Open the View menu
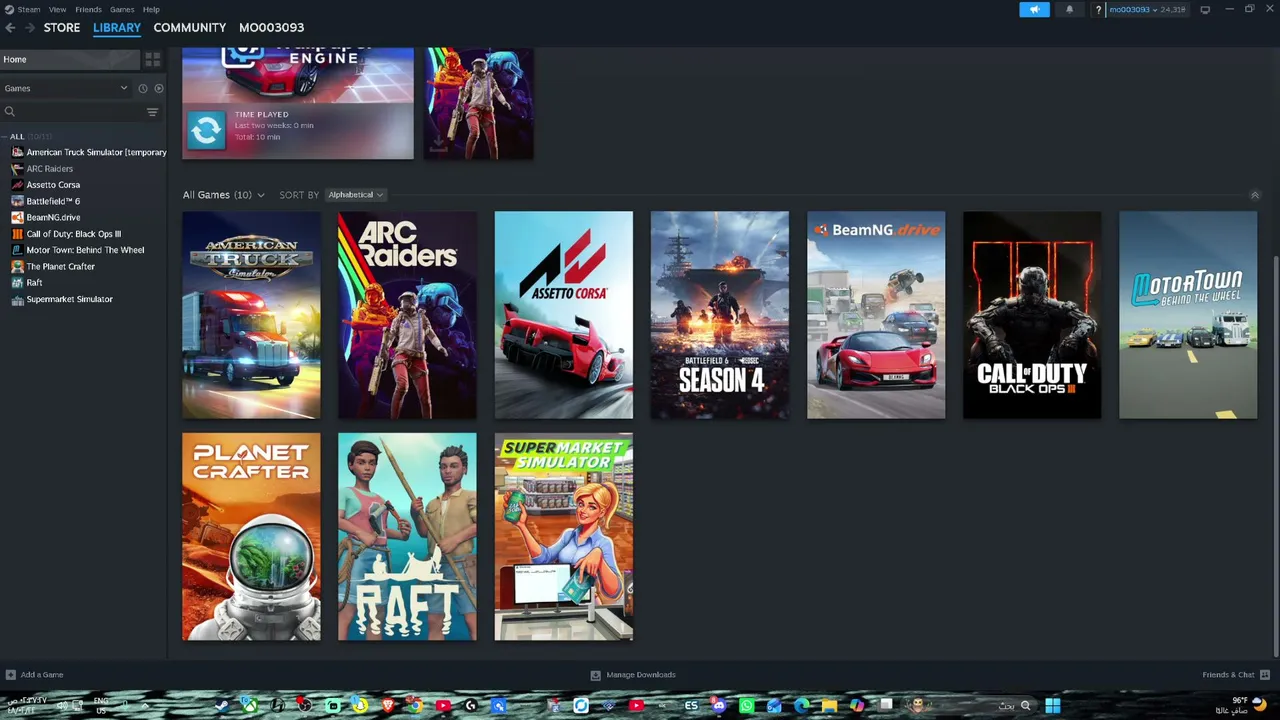The height and width of the screenshot is (720, 1280). pyautogui.click(x=58, y=10)
